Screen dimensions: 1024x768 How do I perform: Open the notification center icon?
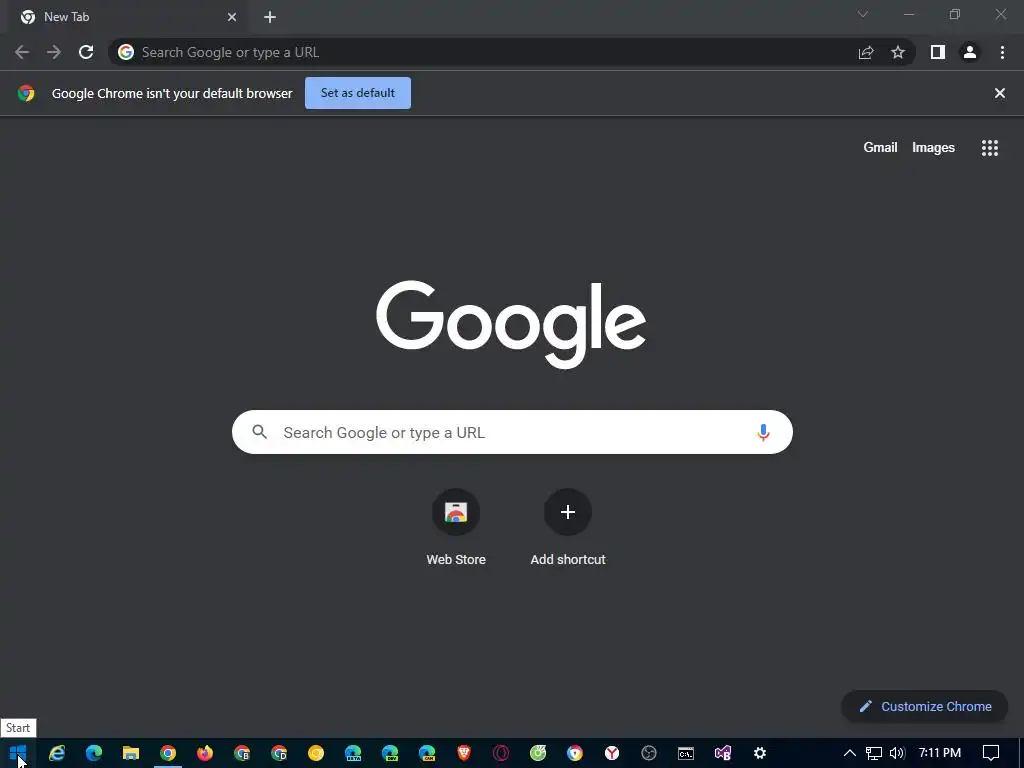coord(991,753)
